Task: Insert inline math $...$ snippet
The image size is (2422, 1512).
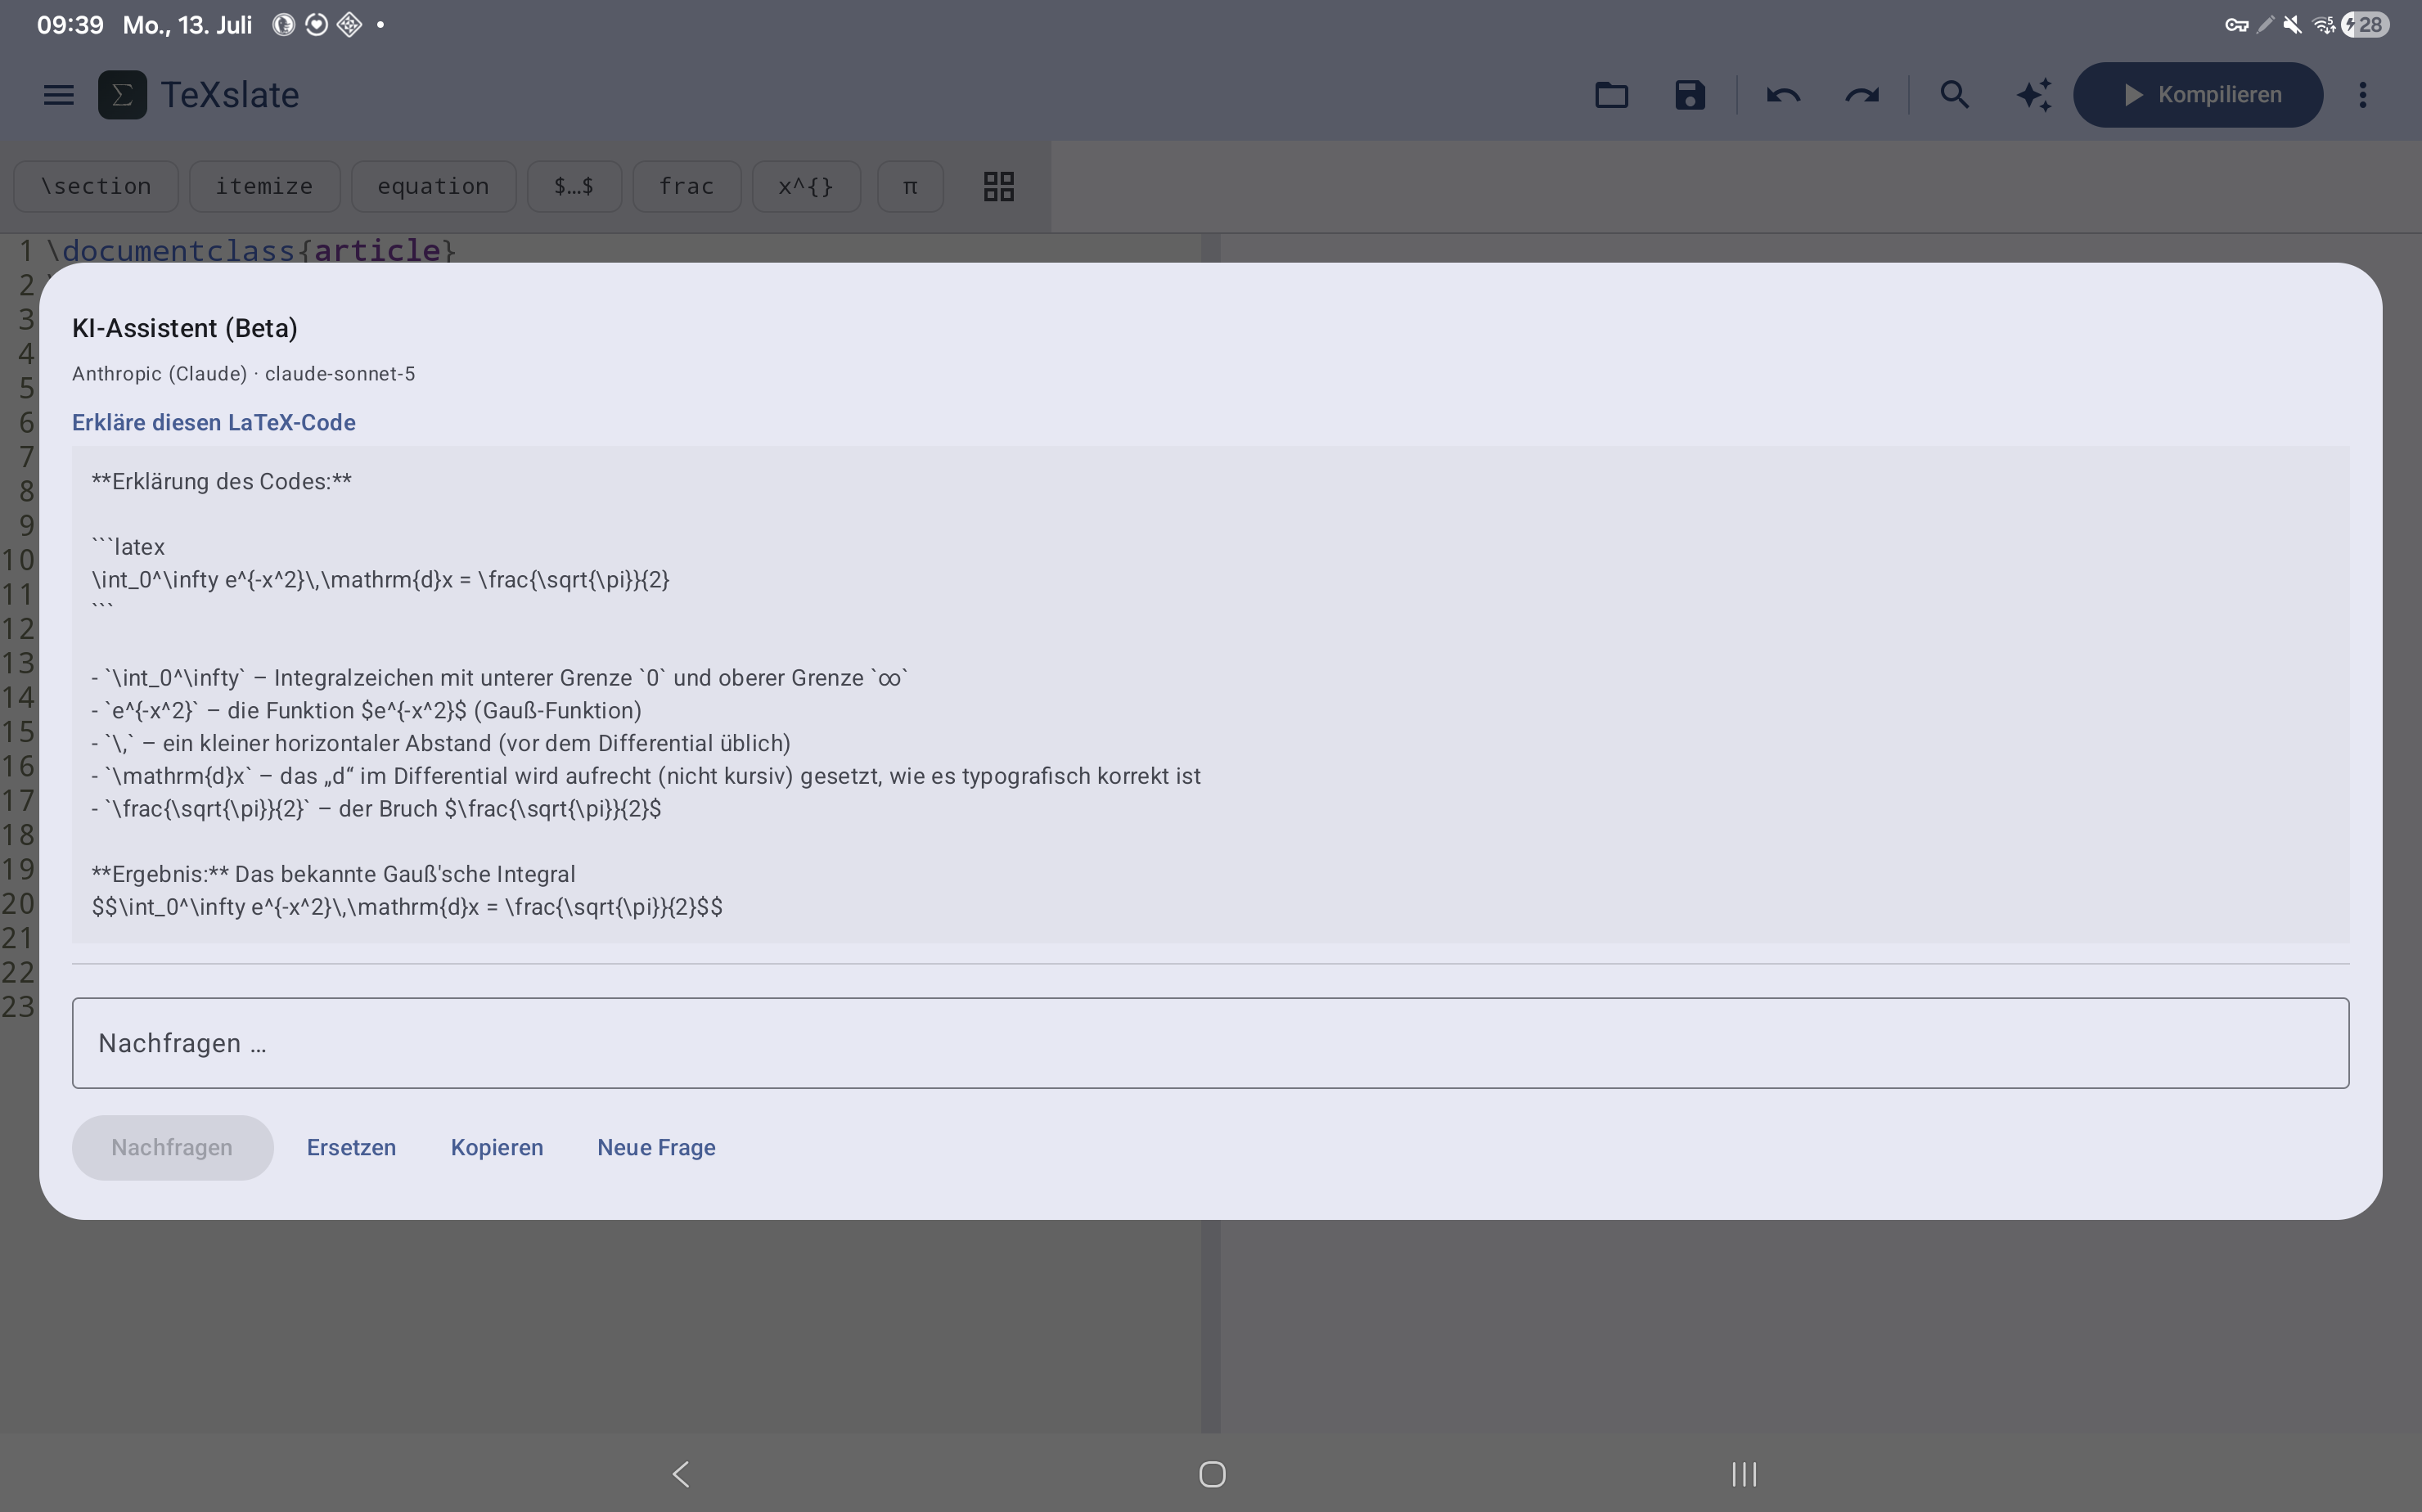Action: tap(574, 186)
